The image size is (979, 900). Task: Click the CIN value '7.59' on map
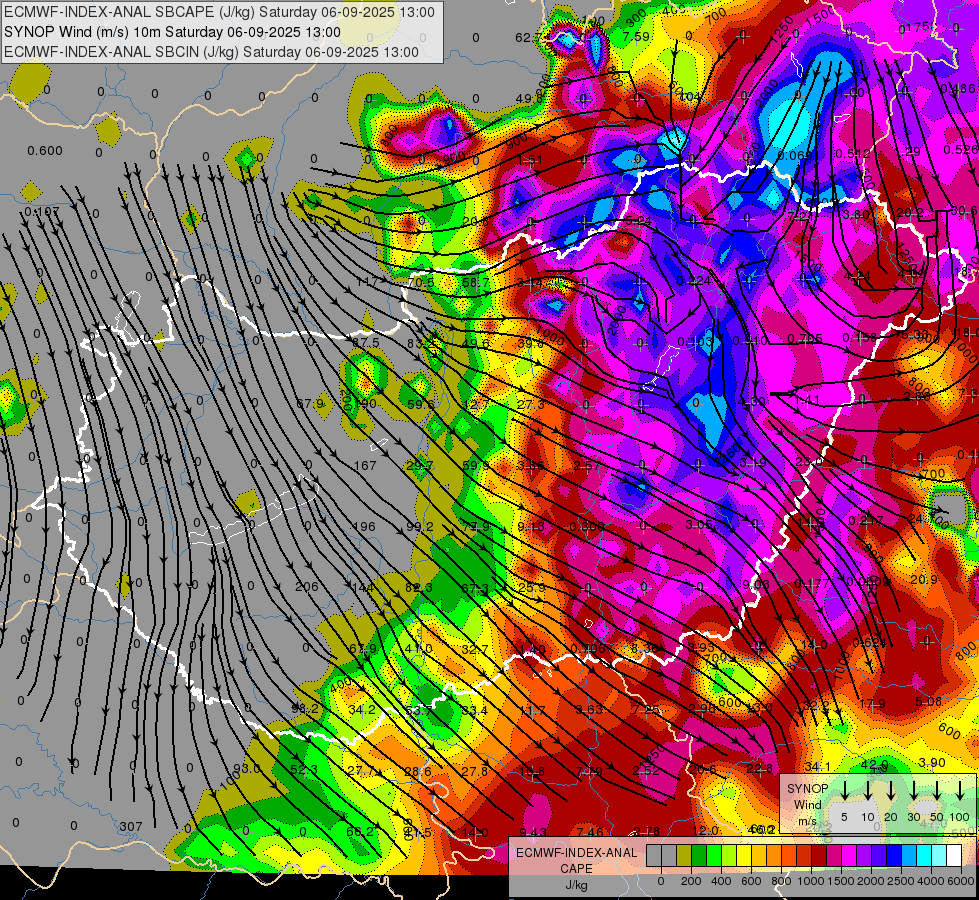click(636, 36)
